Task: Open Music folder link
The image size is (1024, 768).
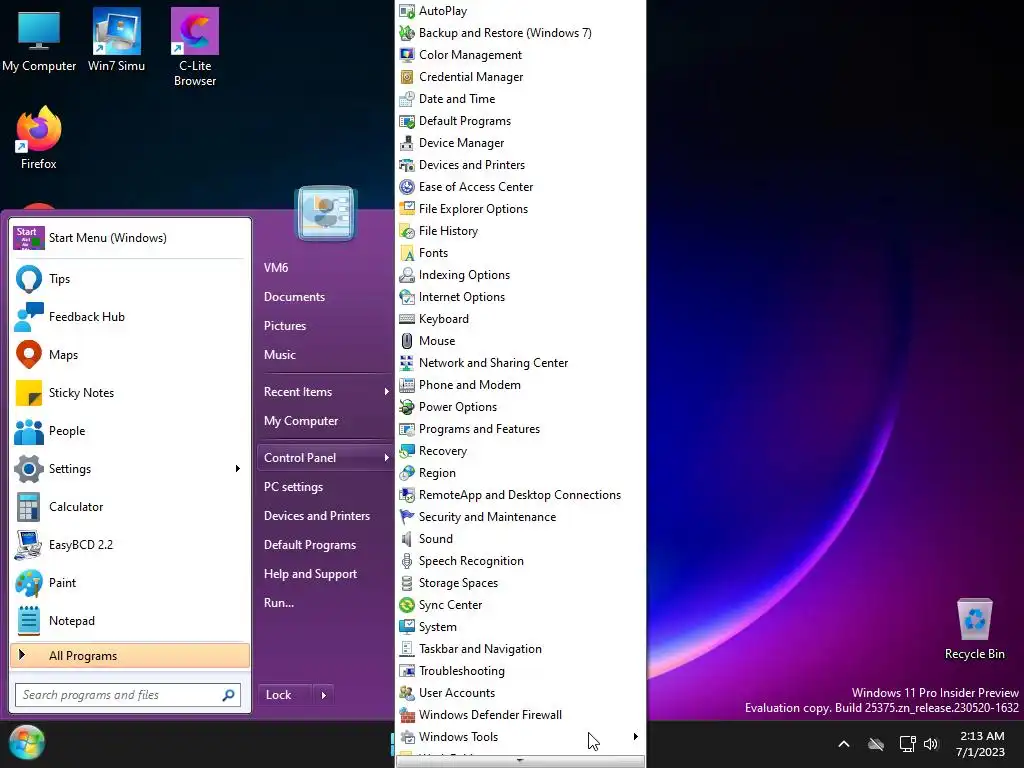Action: (x=280, y=355)
